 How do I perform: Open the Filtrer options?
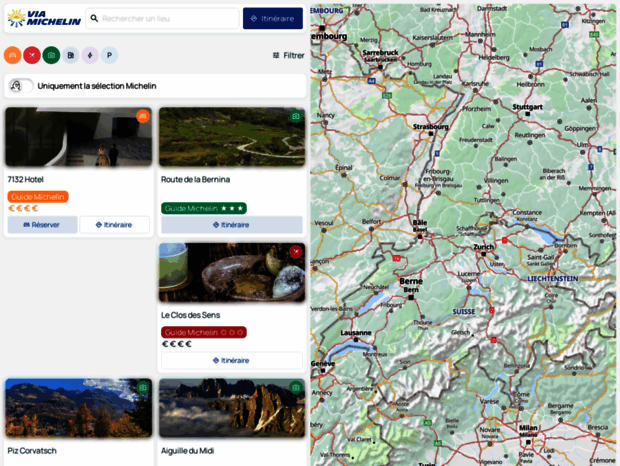coord(289,55)
